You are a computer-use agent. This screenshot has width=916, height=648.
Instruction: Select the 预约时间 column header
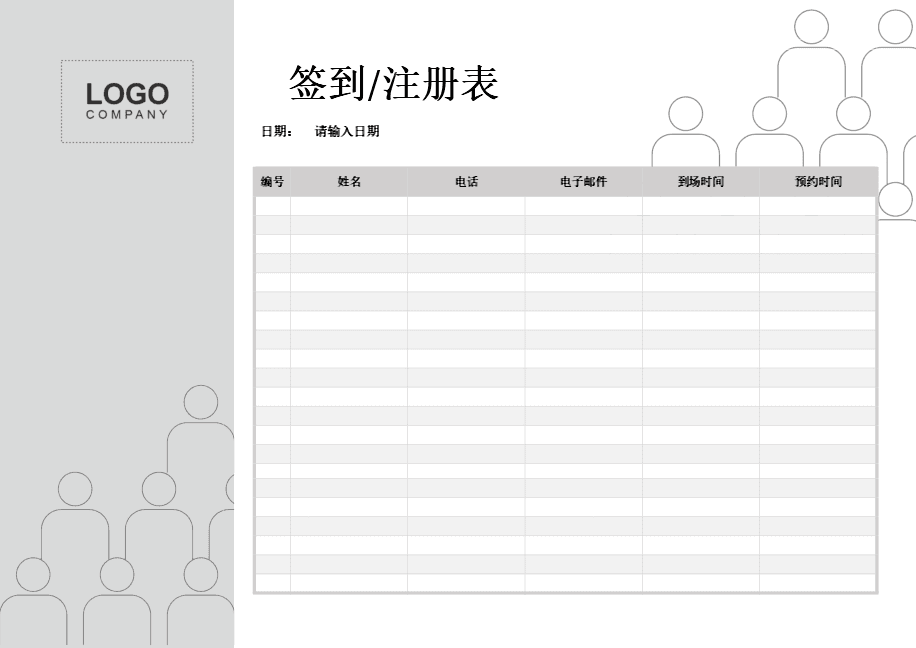(x=819, y=181)
